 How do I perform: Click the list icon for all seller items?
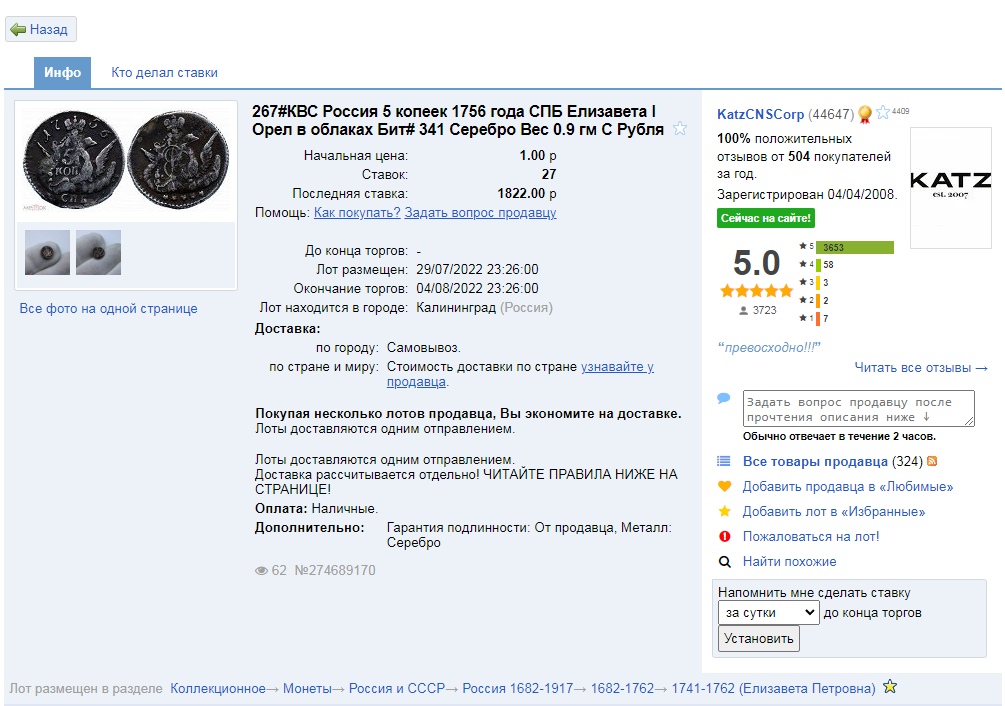(x=725, y=462)
